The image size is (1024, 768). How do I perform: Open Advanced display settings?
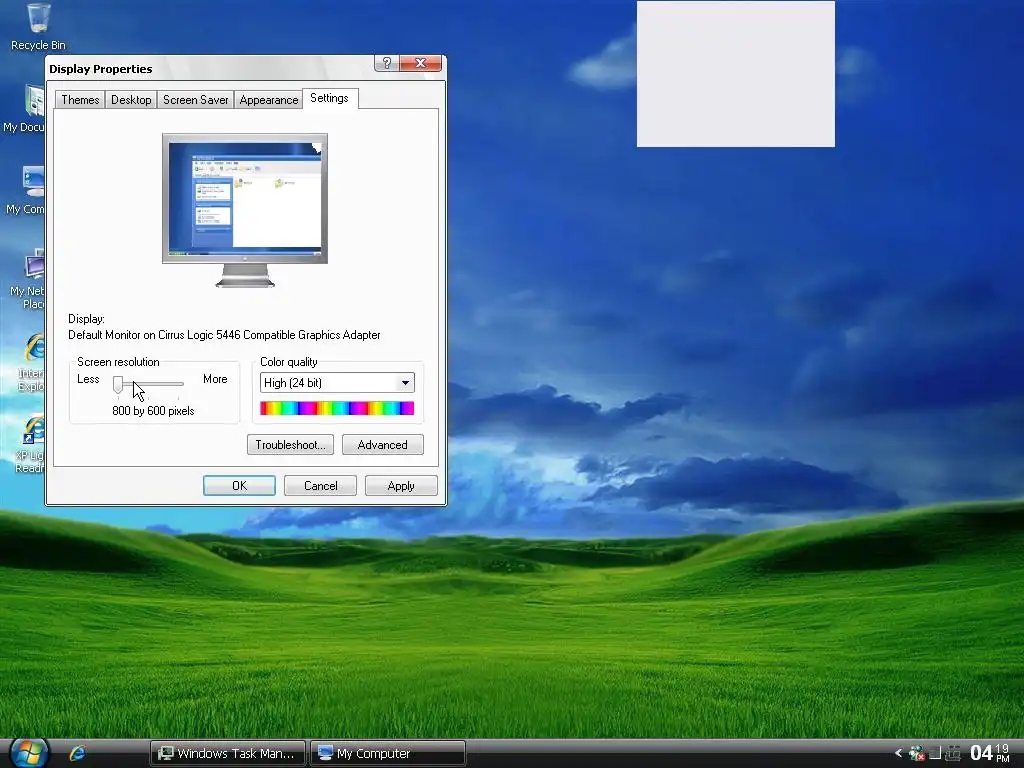[383, 445]
